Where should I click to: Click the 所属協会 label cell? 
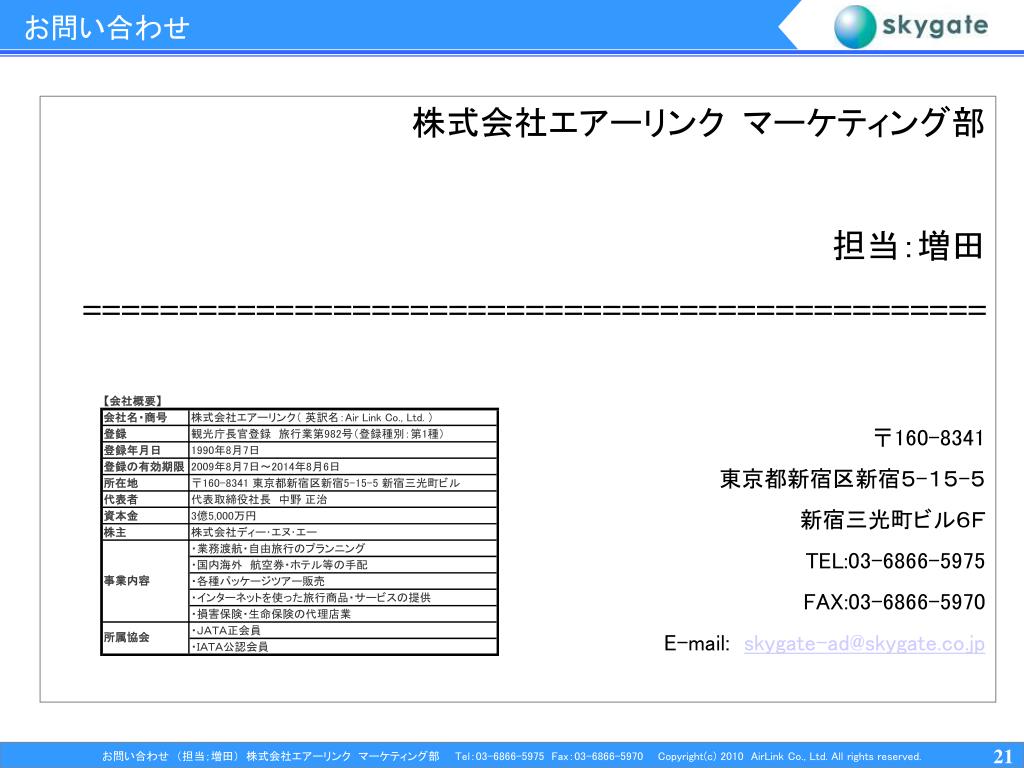(x=146, y=638)
